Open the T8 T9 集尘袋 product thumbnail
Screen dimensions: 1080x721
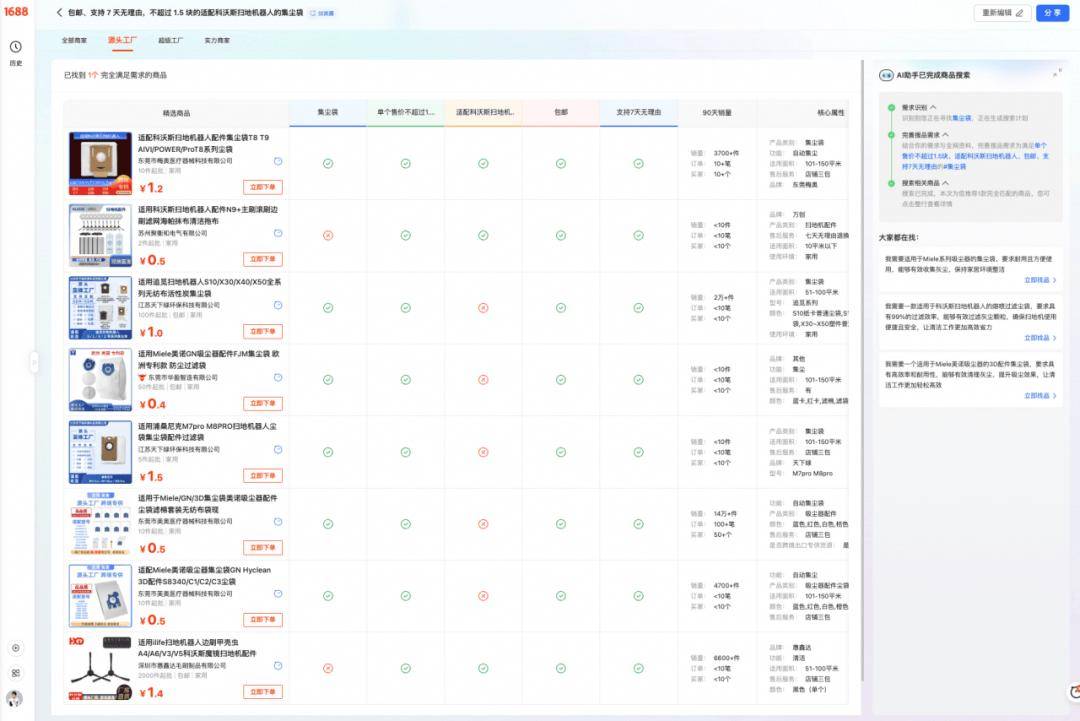[100, 163]
